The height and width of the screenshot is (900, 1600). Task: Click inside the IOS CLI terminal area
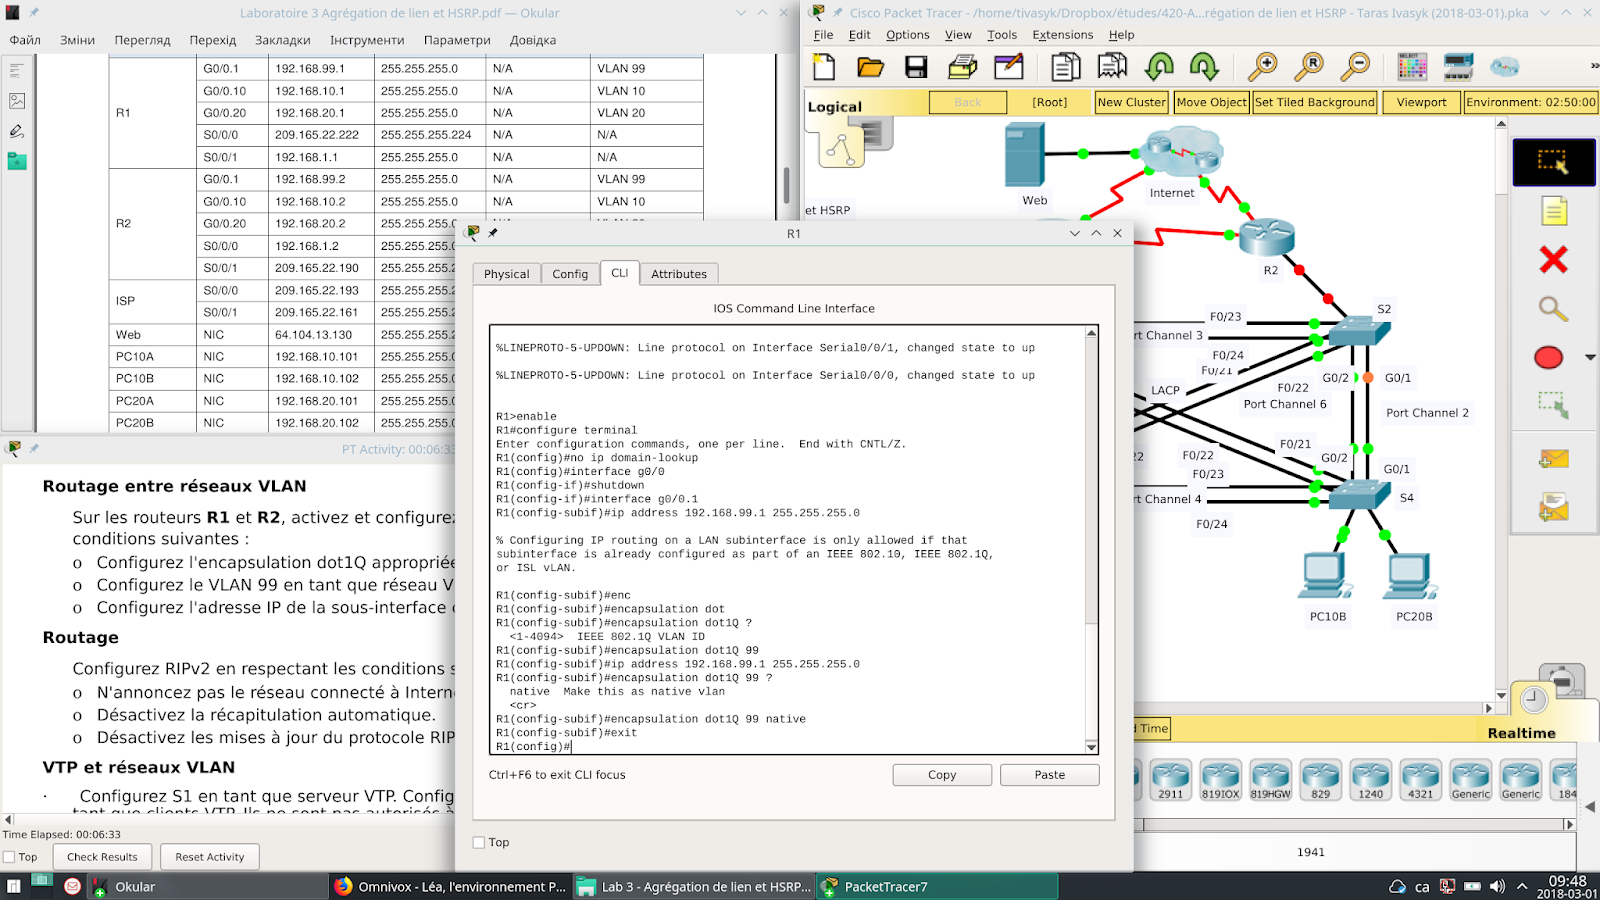787,539
